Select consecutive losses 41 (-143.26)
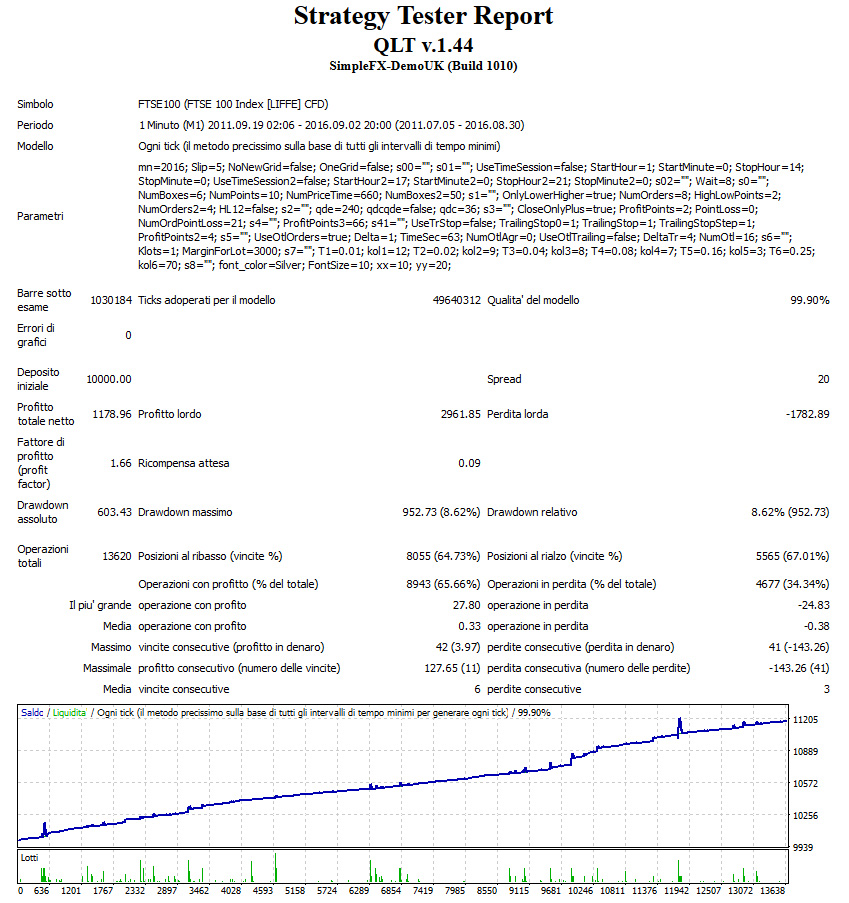849x903 pixels. pos(799,647)
